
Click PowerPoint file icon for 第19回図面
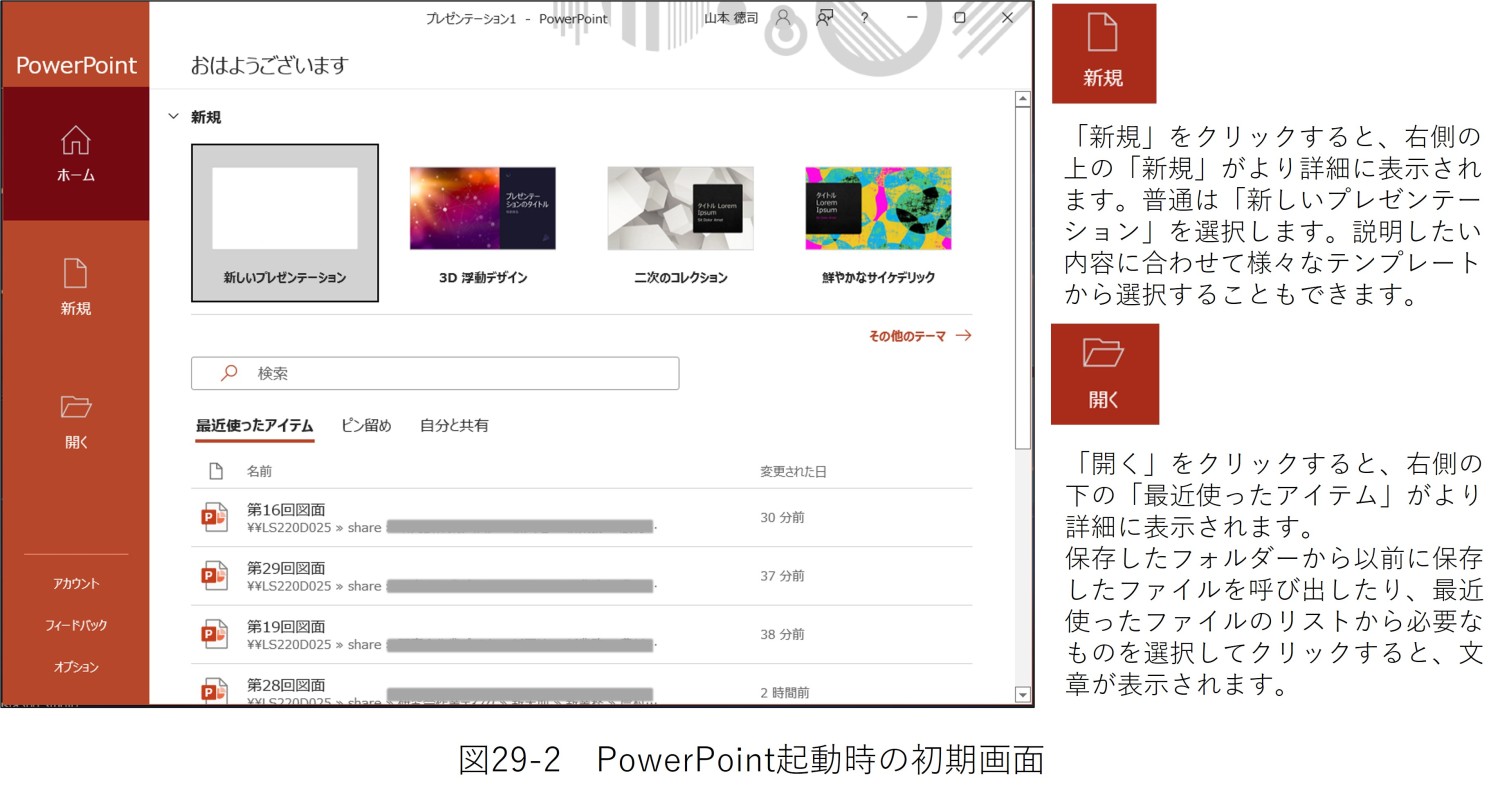point(215,634)
